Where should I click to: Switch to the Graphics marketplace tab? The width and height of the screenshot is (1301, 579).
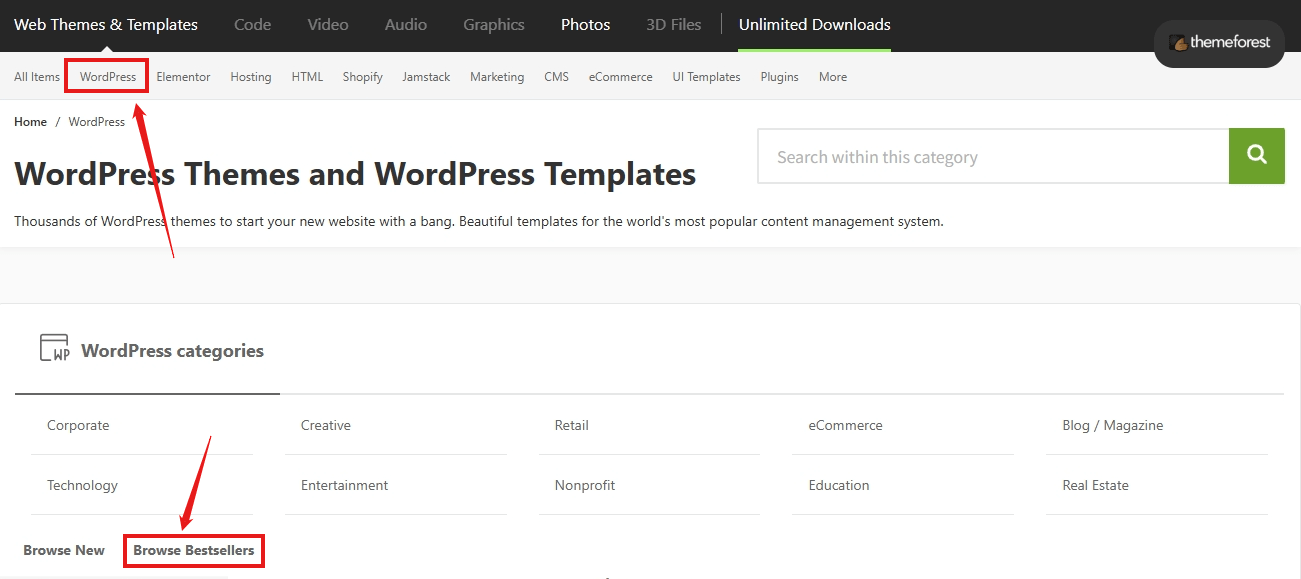point(494,25)
